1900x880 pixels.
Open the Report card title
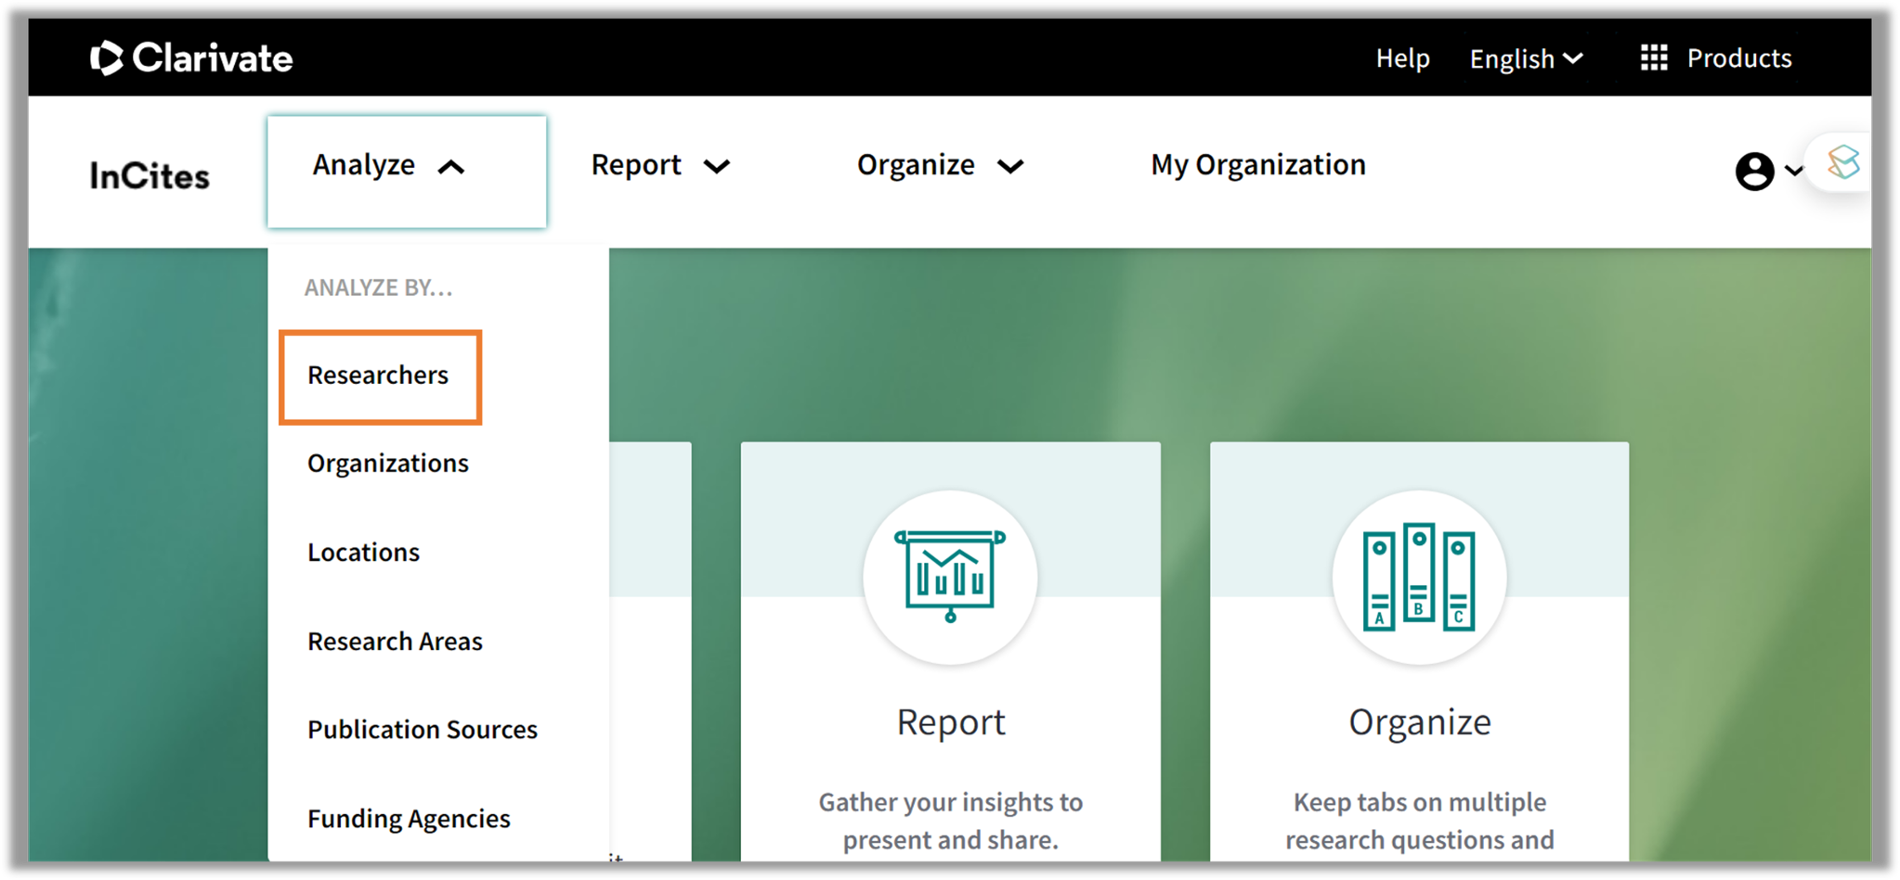pos(951,722)
